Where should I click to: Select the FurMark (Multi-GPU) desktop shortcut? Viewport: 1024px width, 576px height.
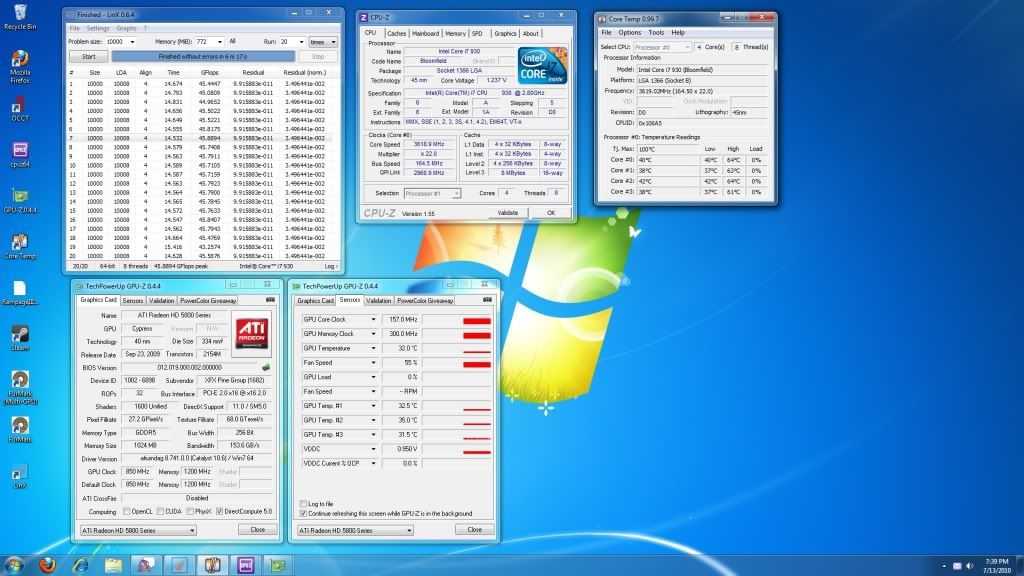[20, 388]
